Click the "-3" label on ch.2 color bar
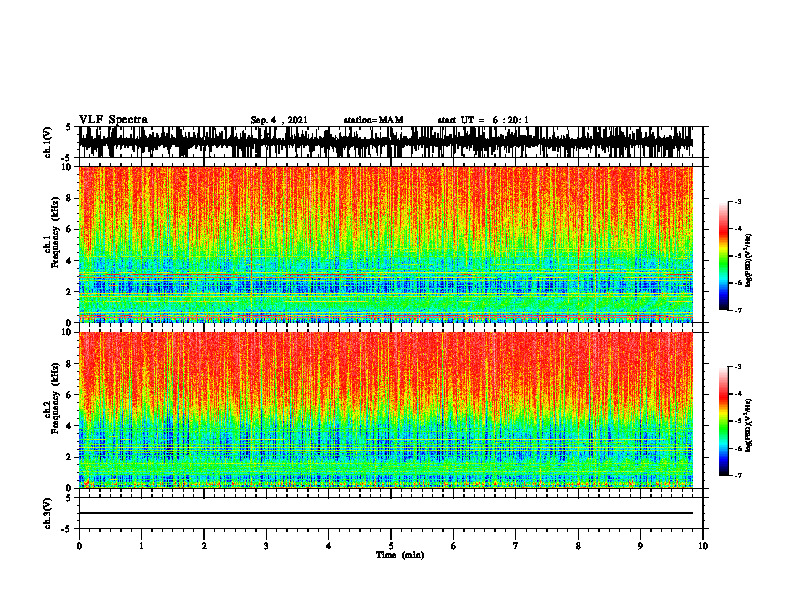792x612 pixels. pyautogui.click(x=738, y=367)
